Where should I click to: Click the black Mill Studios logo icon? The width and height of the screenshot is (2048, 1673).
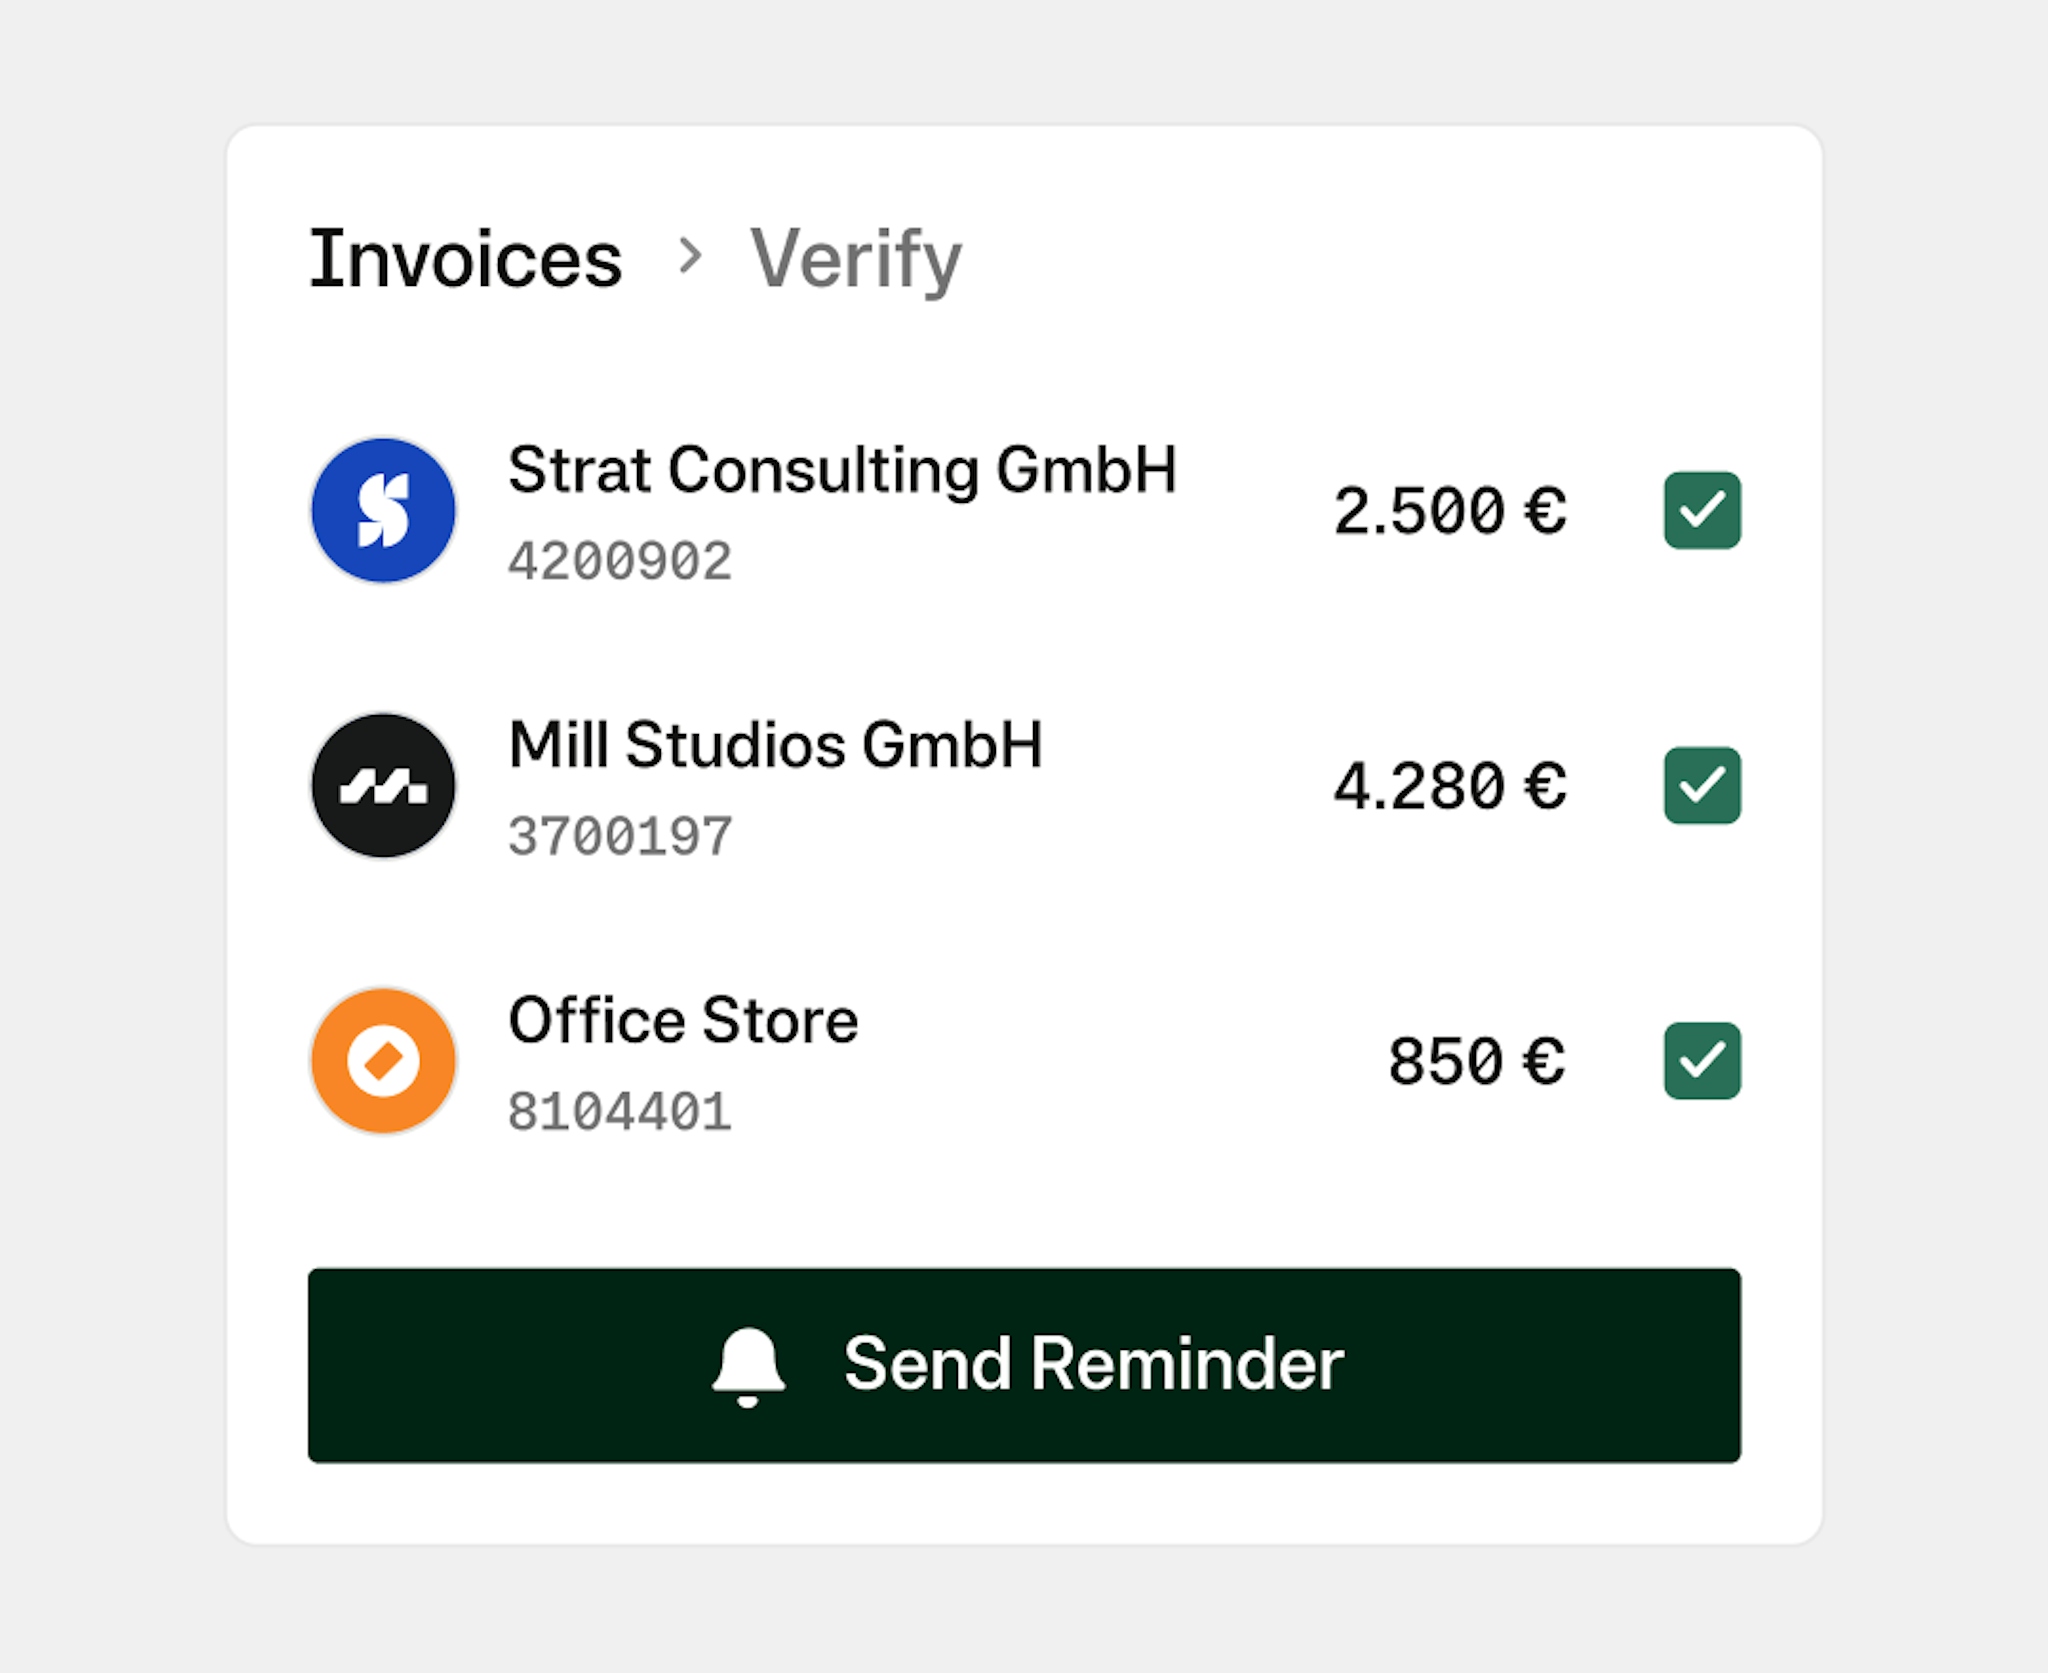click(x=383, y=786)
